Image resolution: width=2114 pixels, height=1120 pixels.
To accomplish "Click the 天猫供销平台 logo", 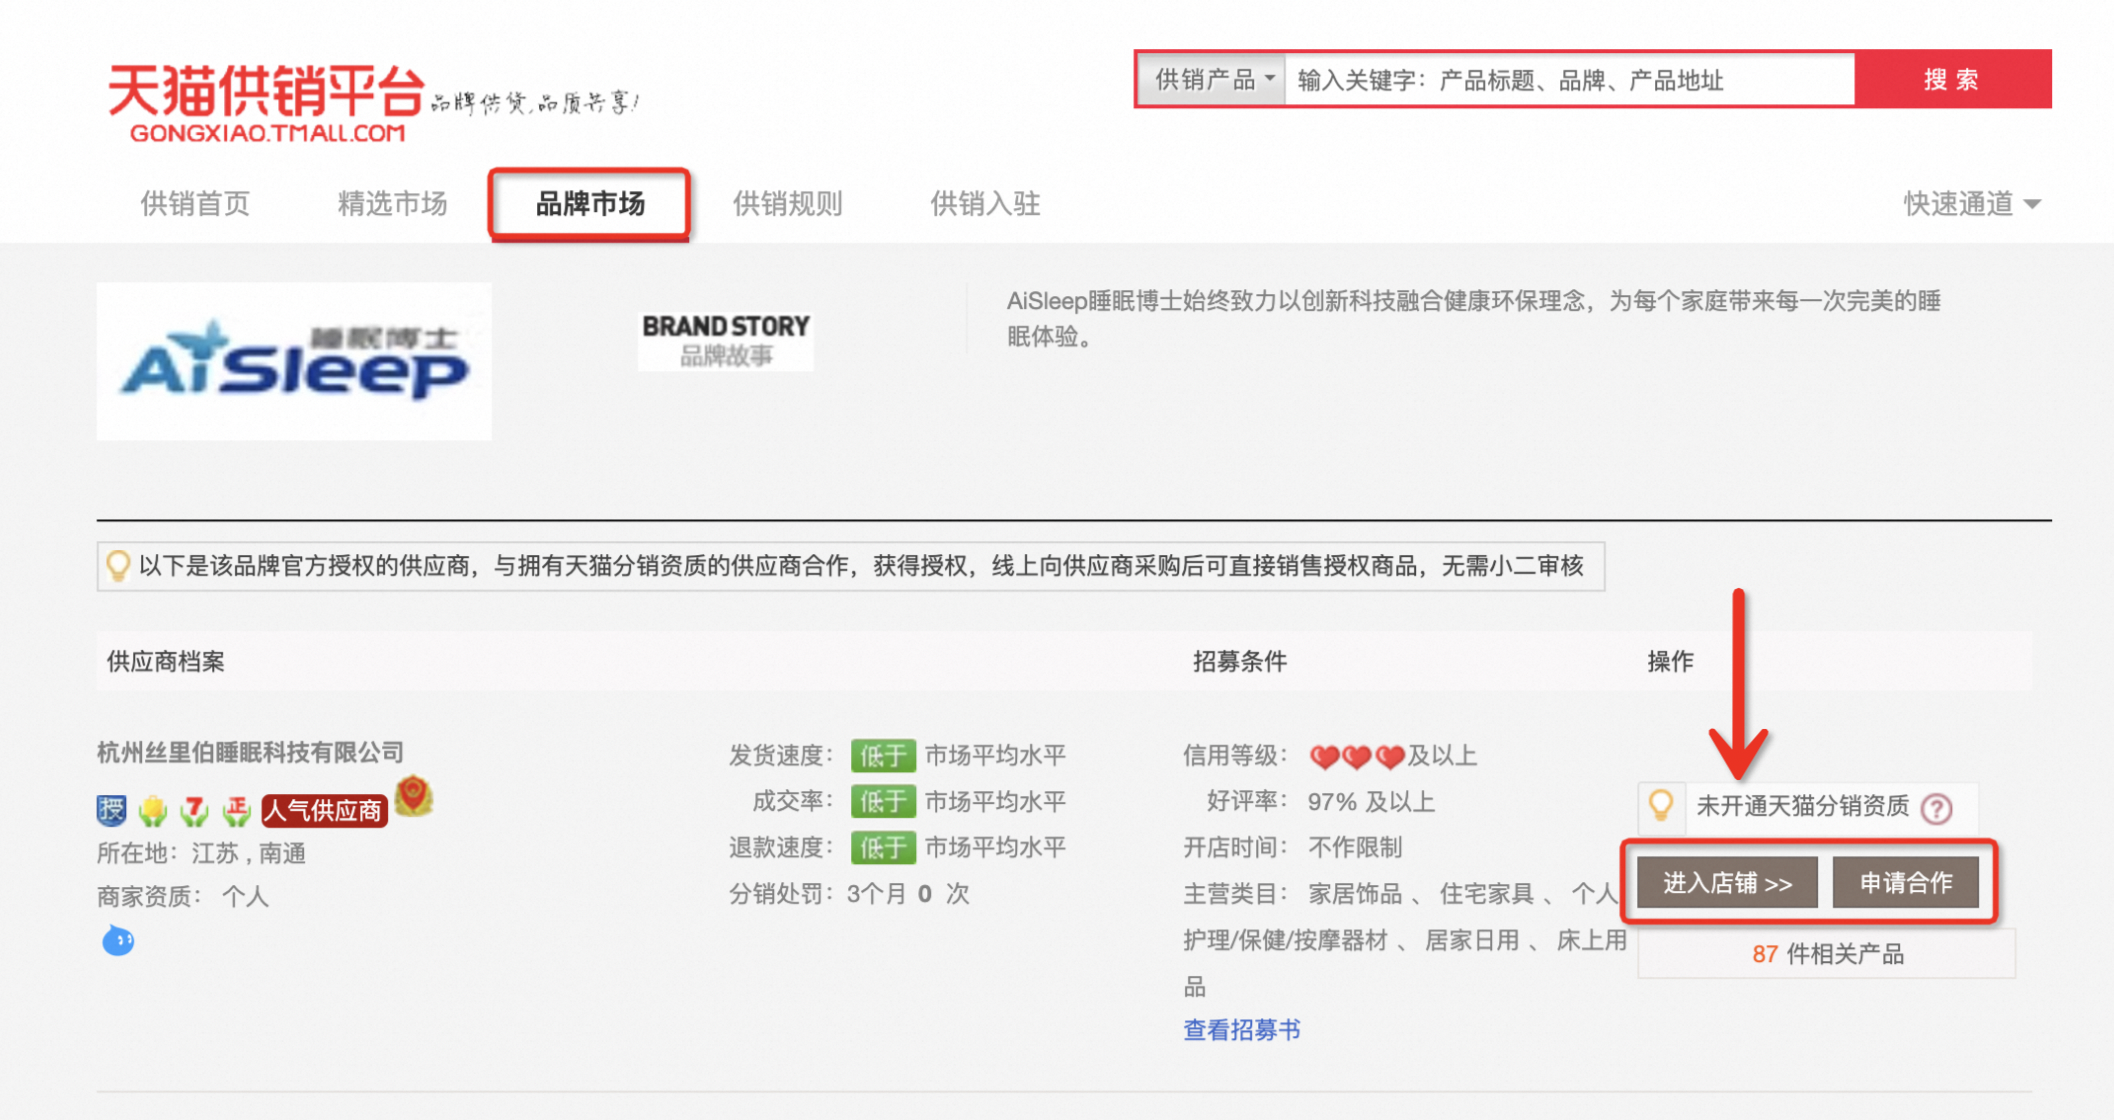I will click(267, 102).
